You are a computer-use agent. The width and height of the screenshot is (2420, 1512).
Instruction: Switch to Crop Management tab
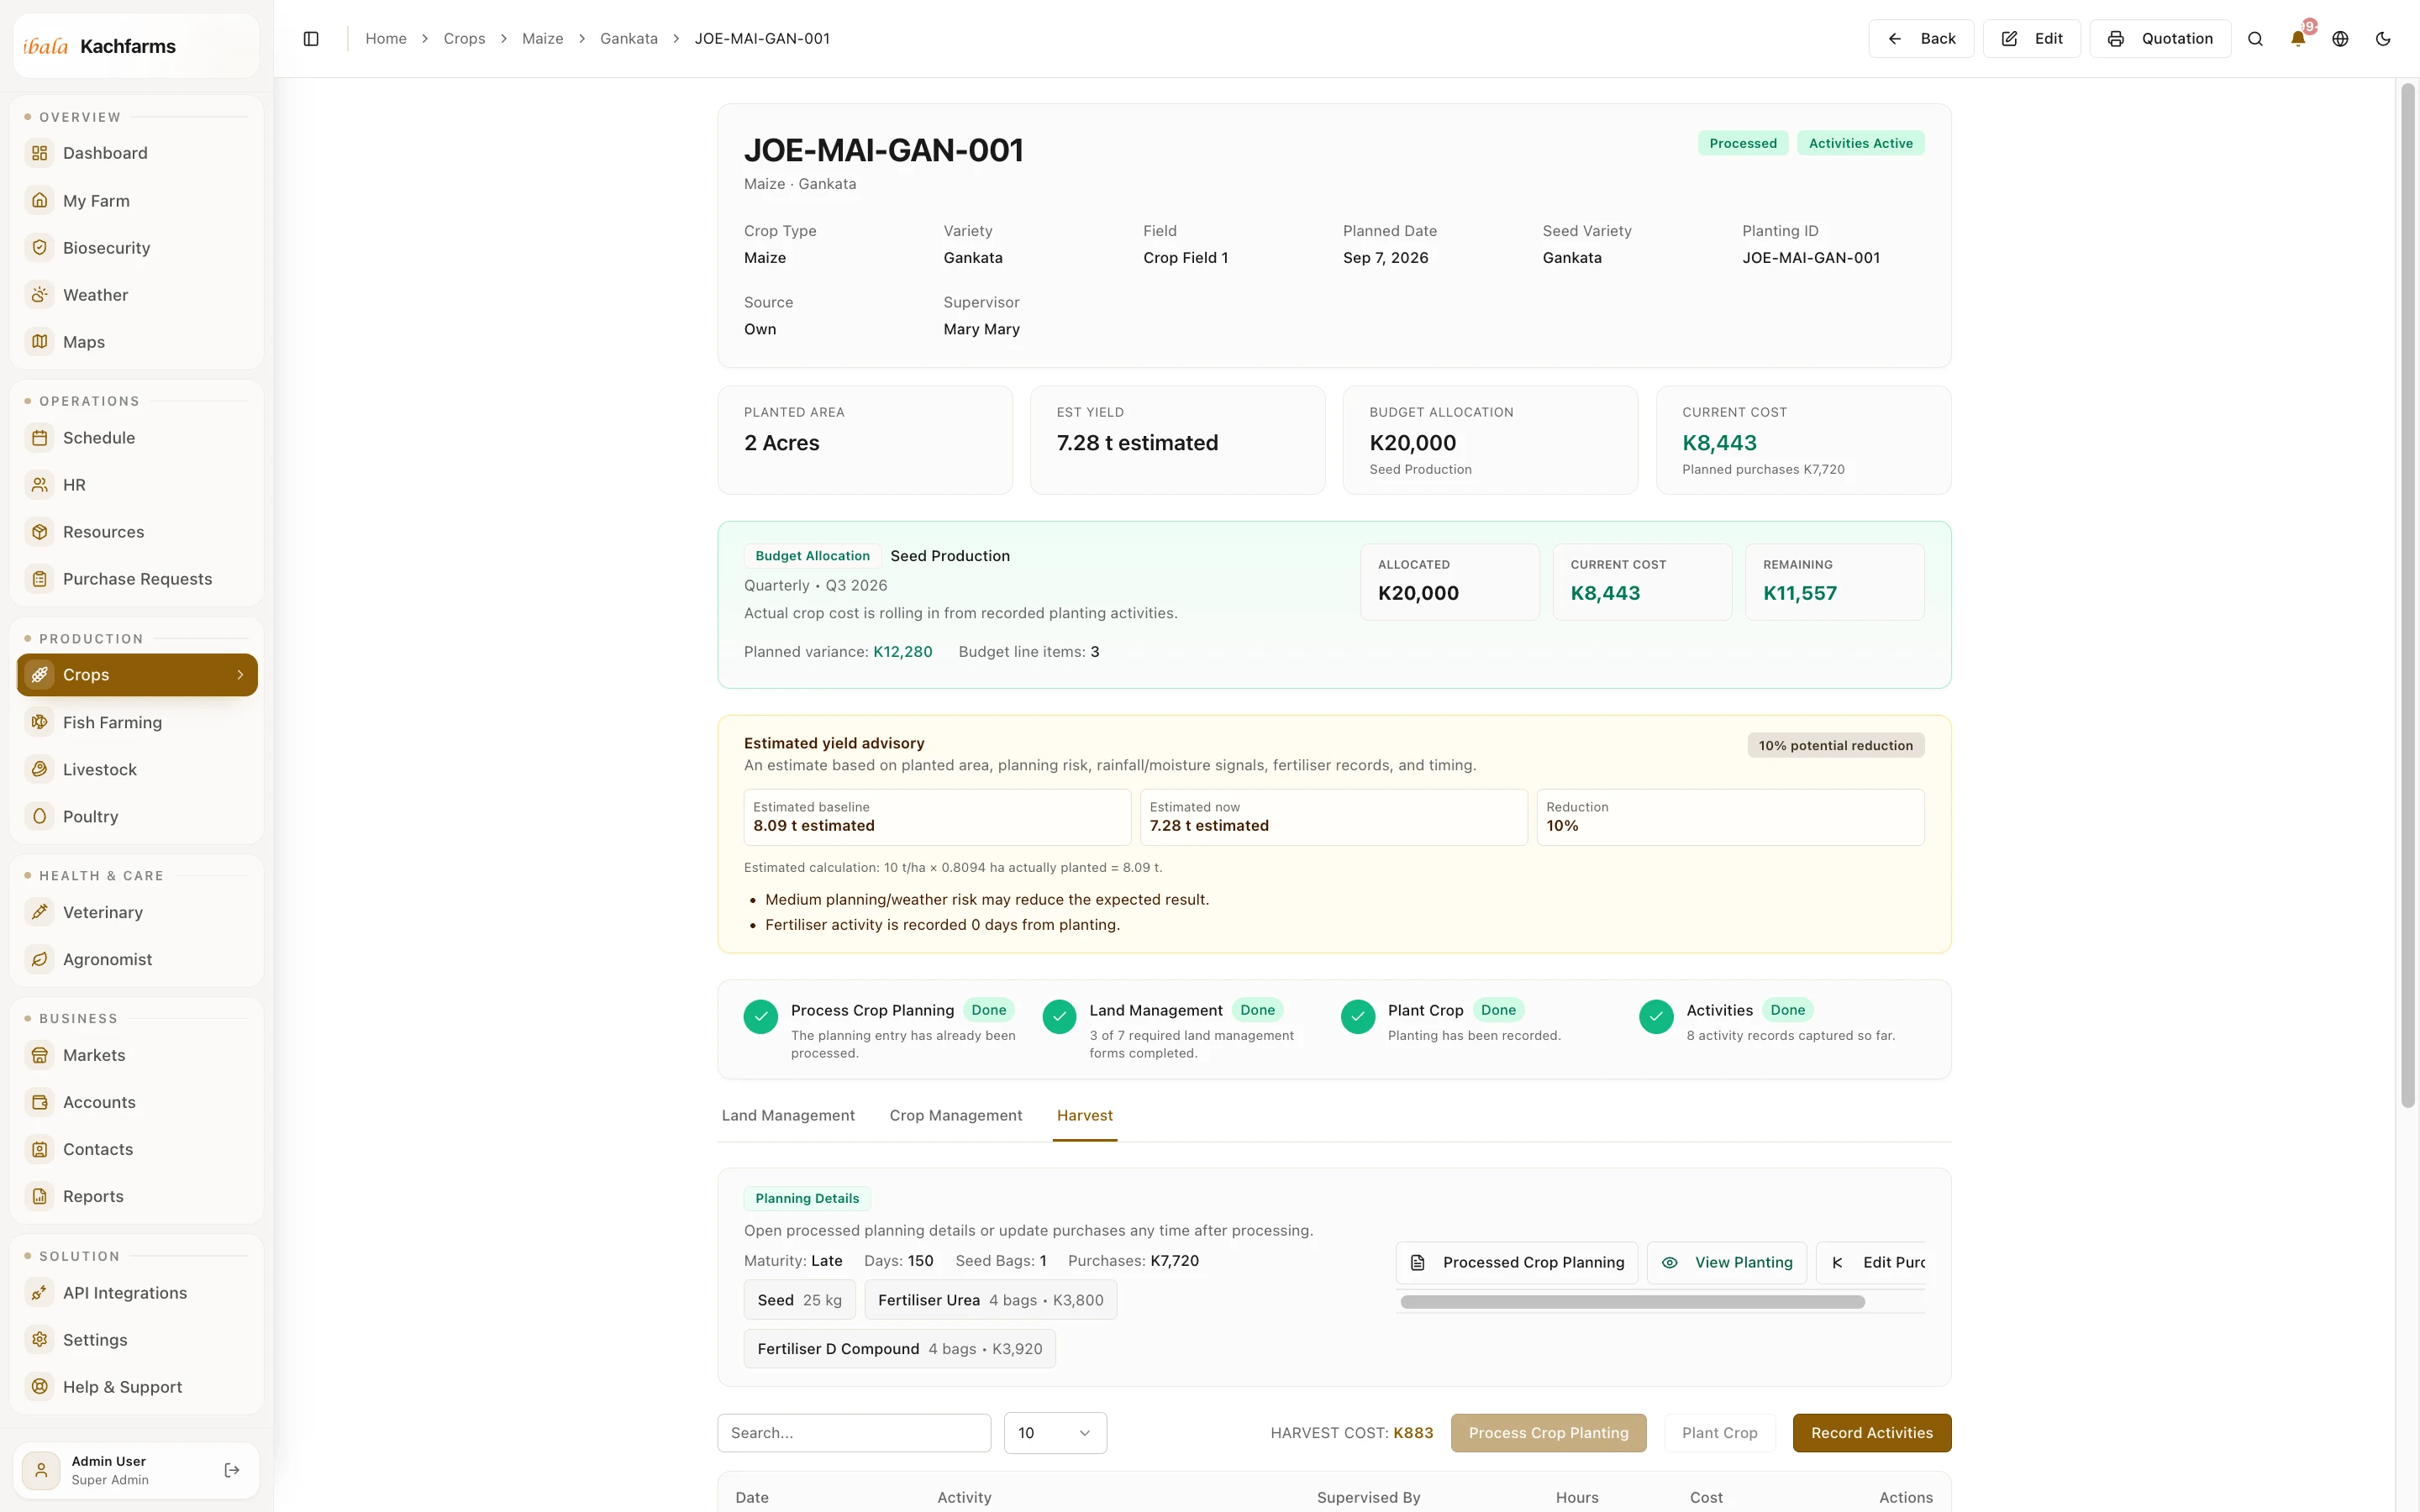(956, 1115)
